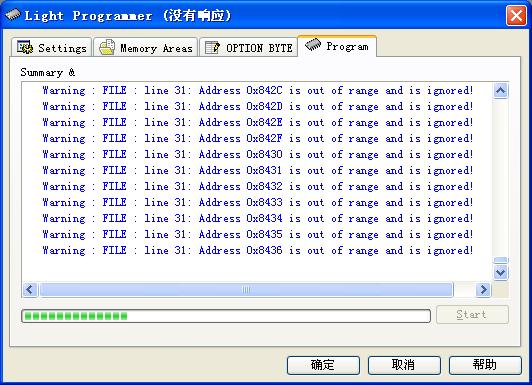Close the Light Programmer window

516,16
